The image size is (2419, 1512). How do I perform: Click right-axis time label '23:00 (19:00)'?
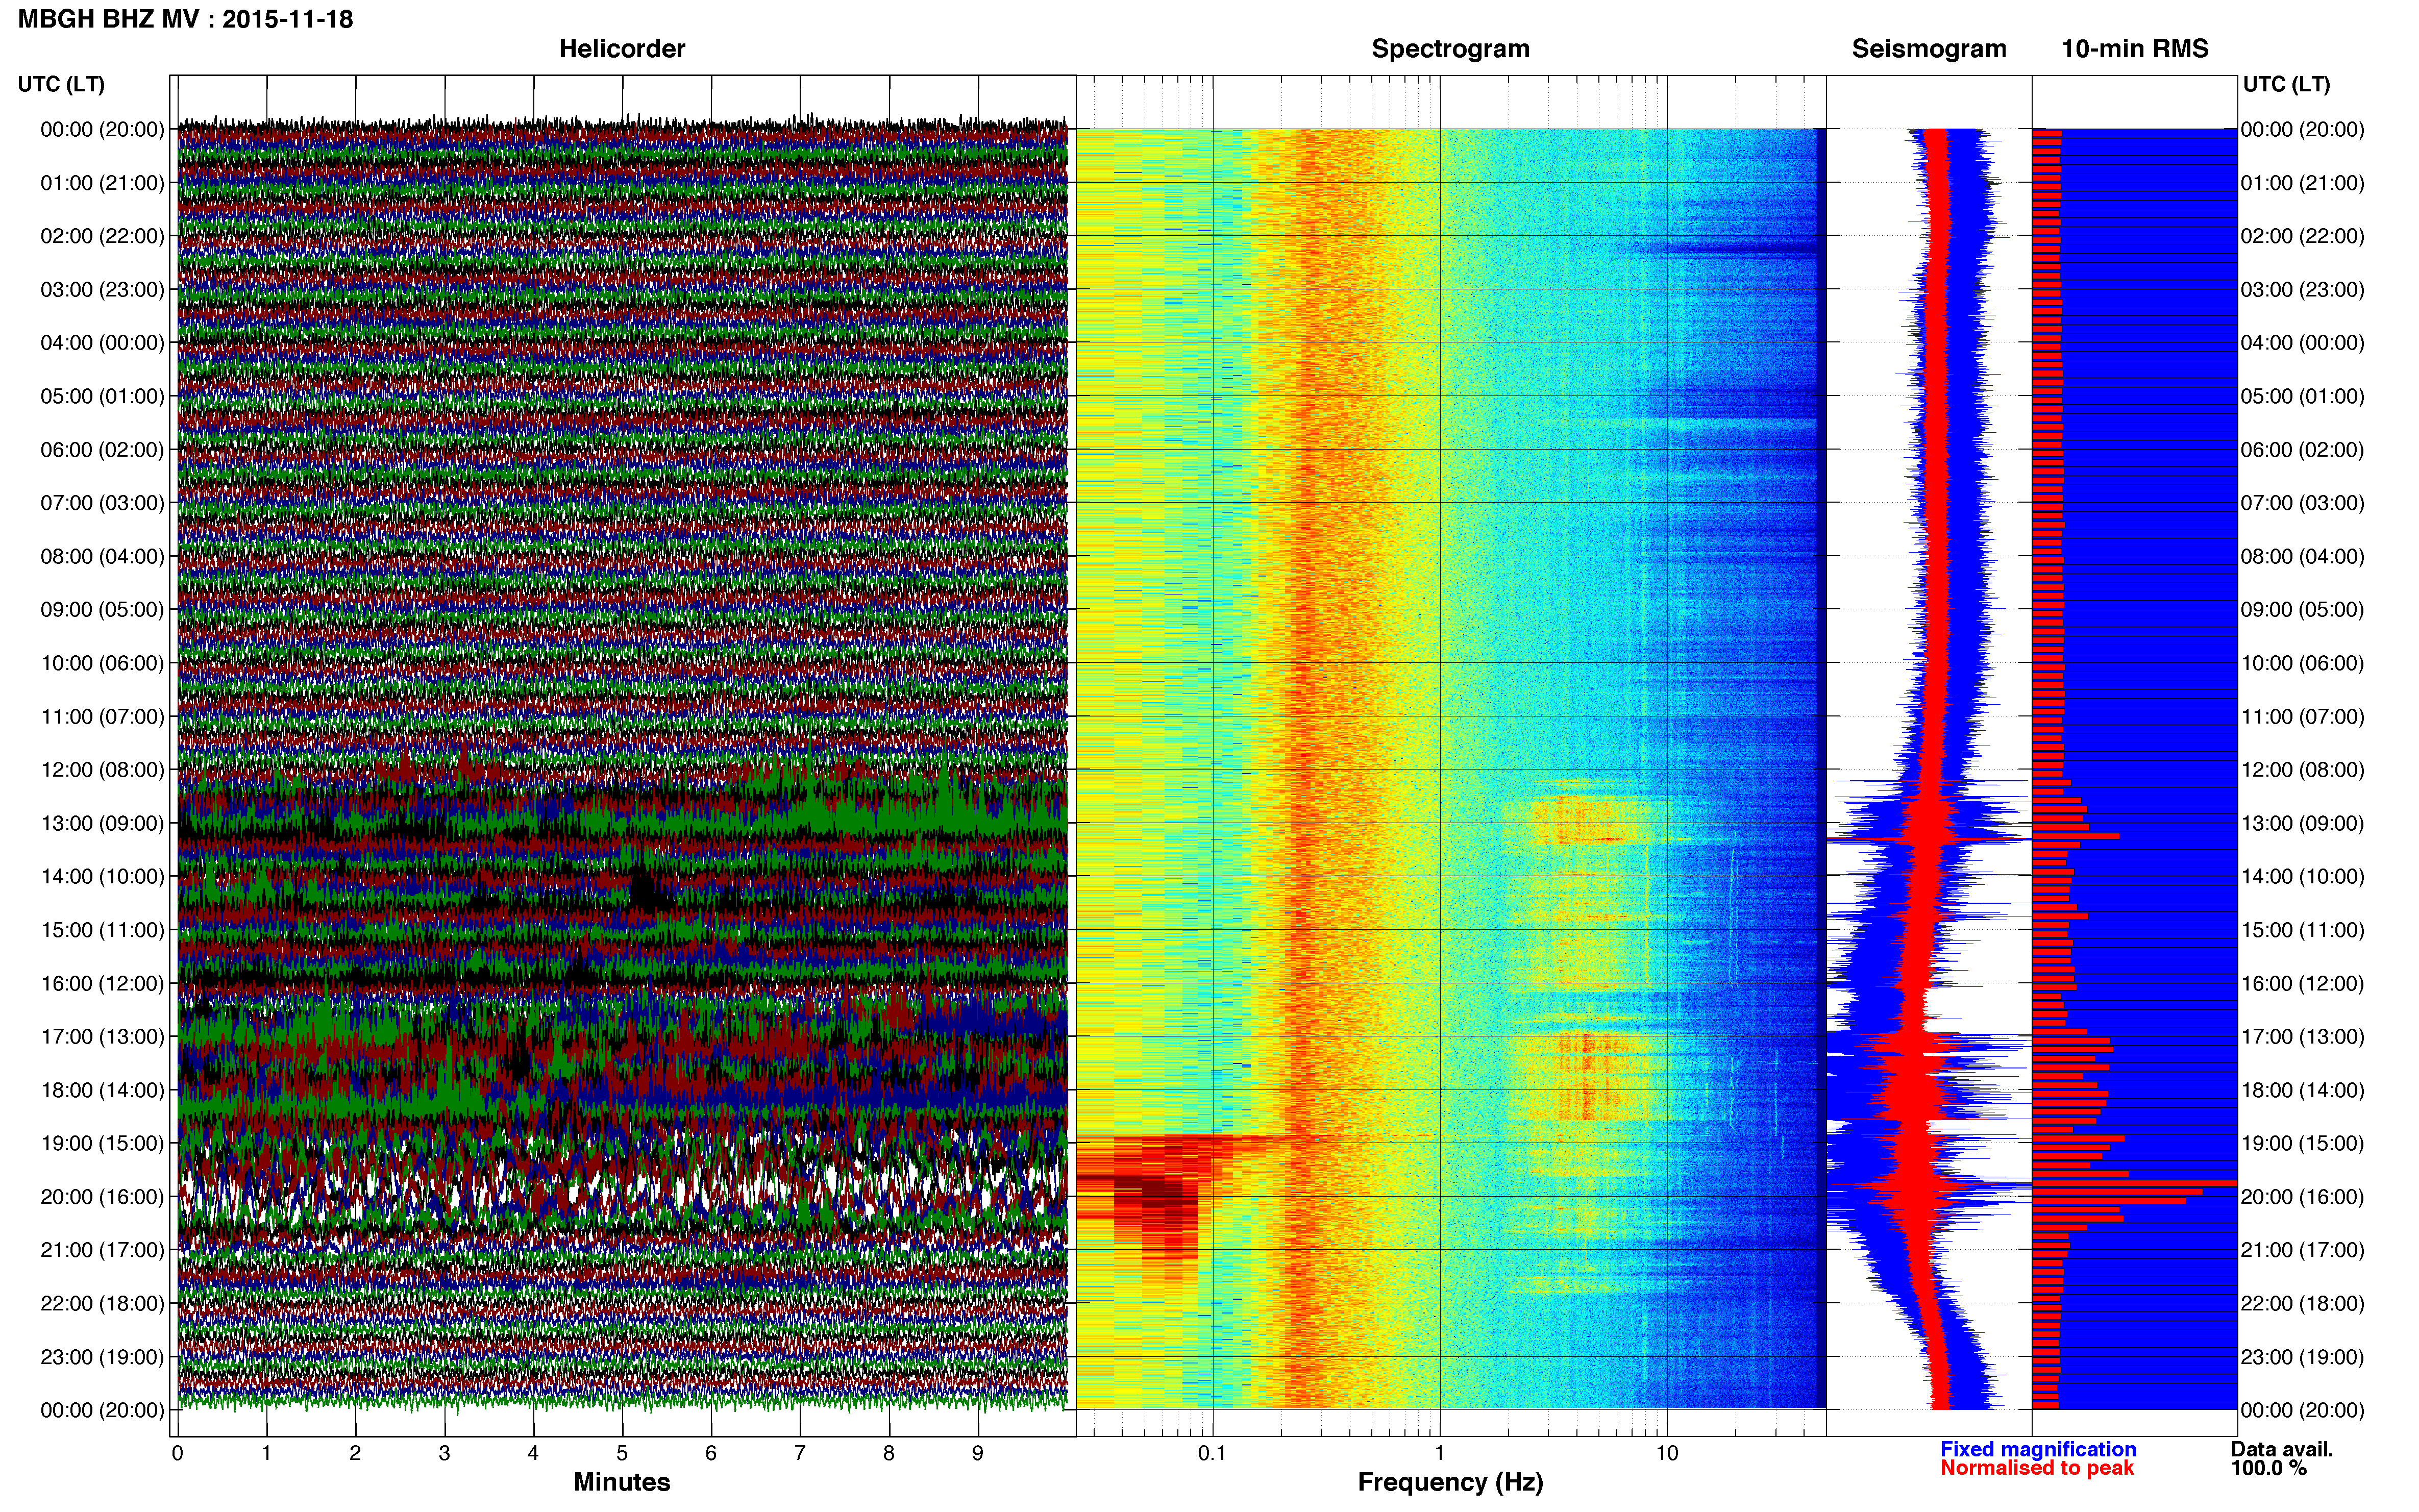coord(2303,1357)
